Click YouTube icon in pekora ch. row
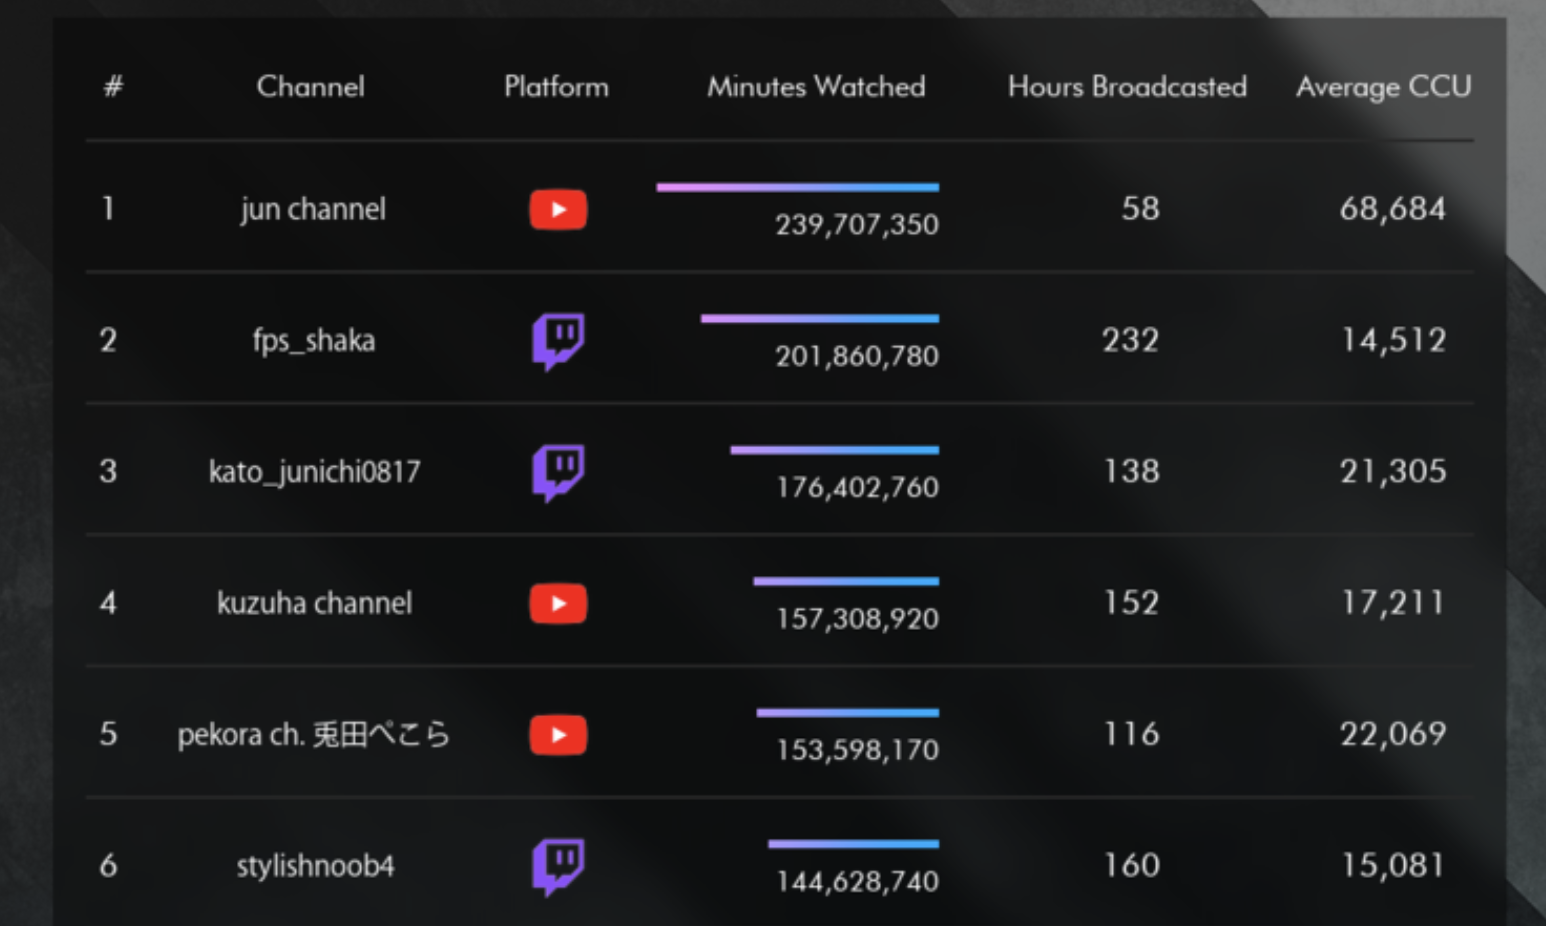Viewport: 1546px width, 926px height. tap(558, 735)
